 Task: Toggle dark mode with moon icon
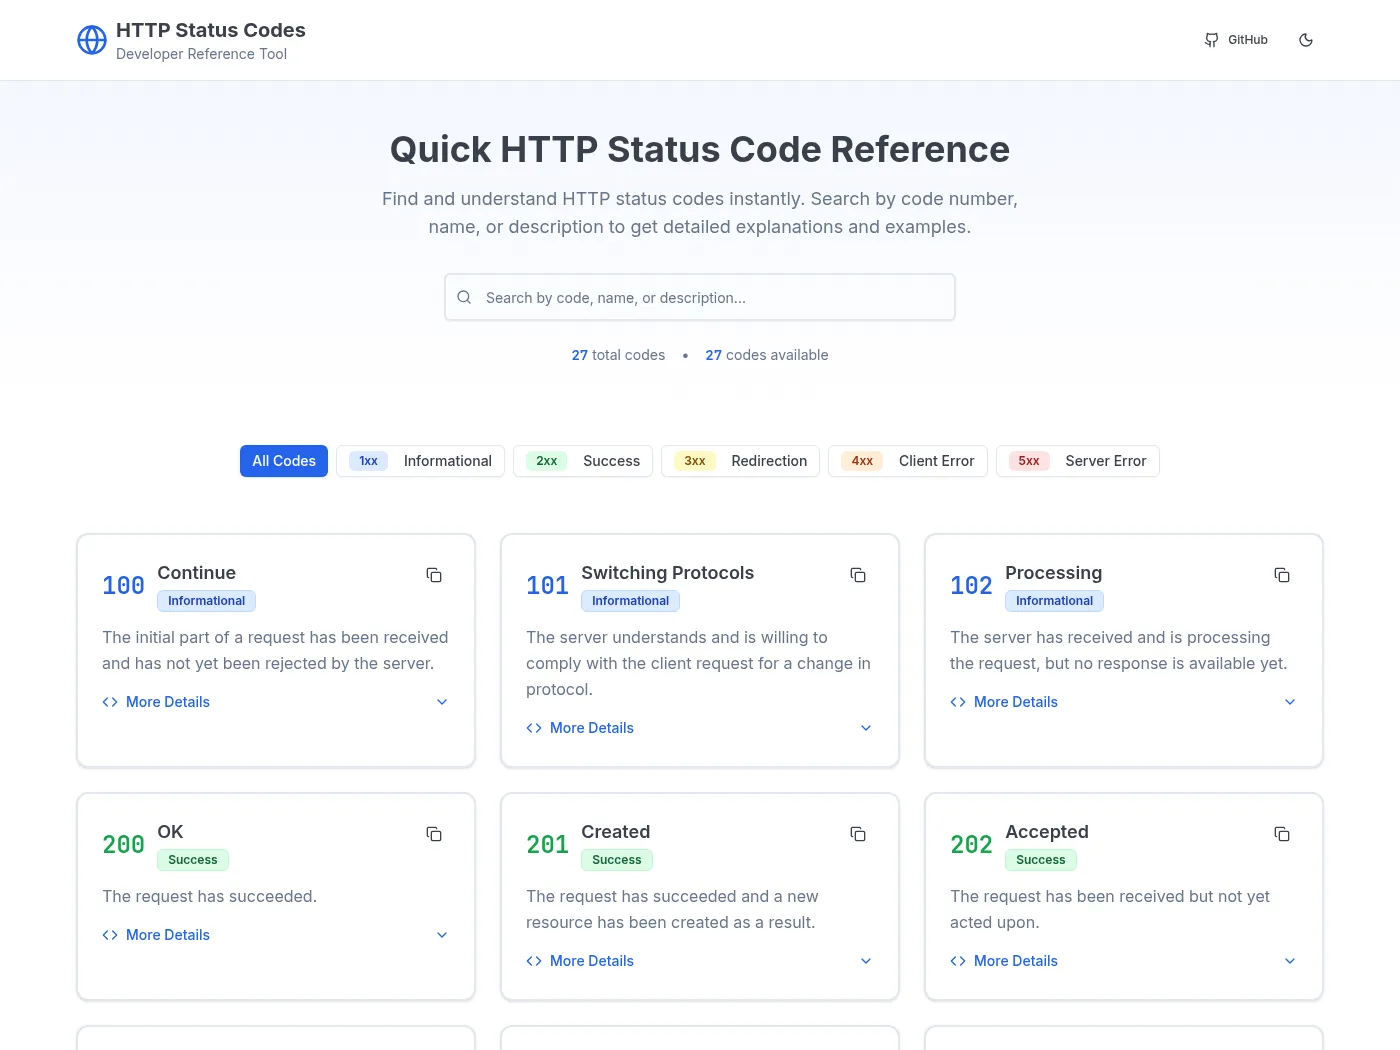(1306, 40)
